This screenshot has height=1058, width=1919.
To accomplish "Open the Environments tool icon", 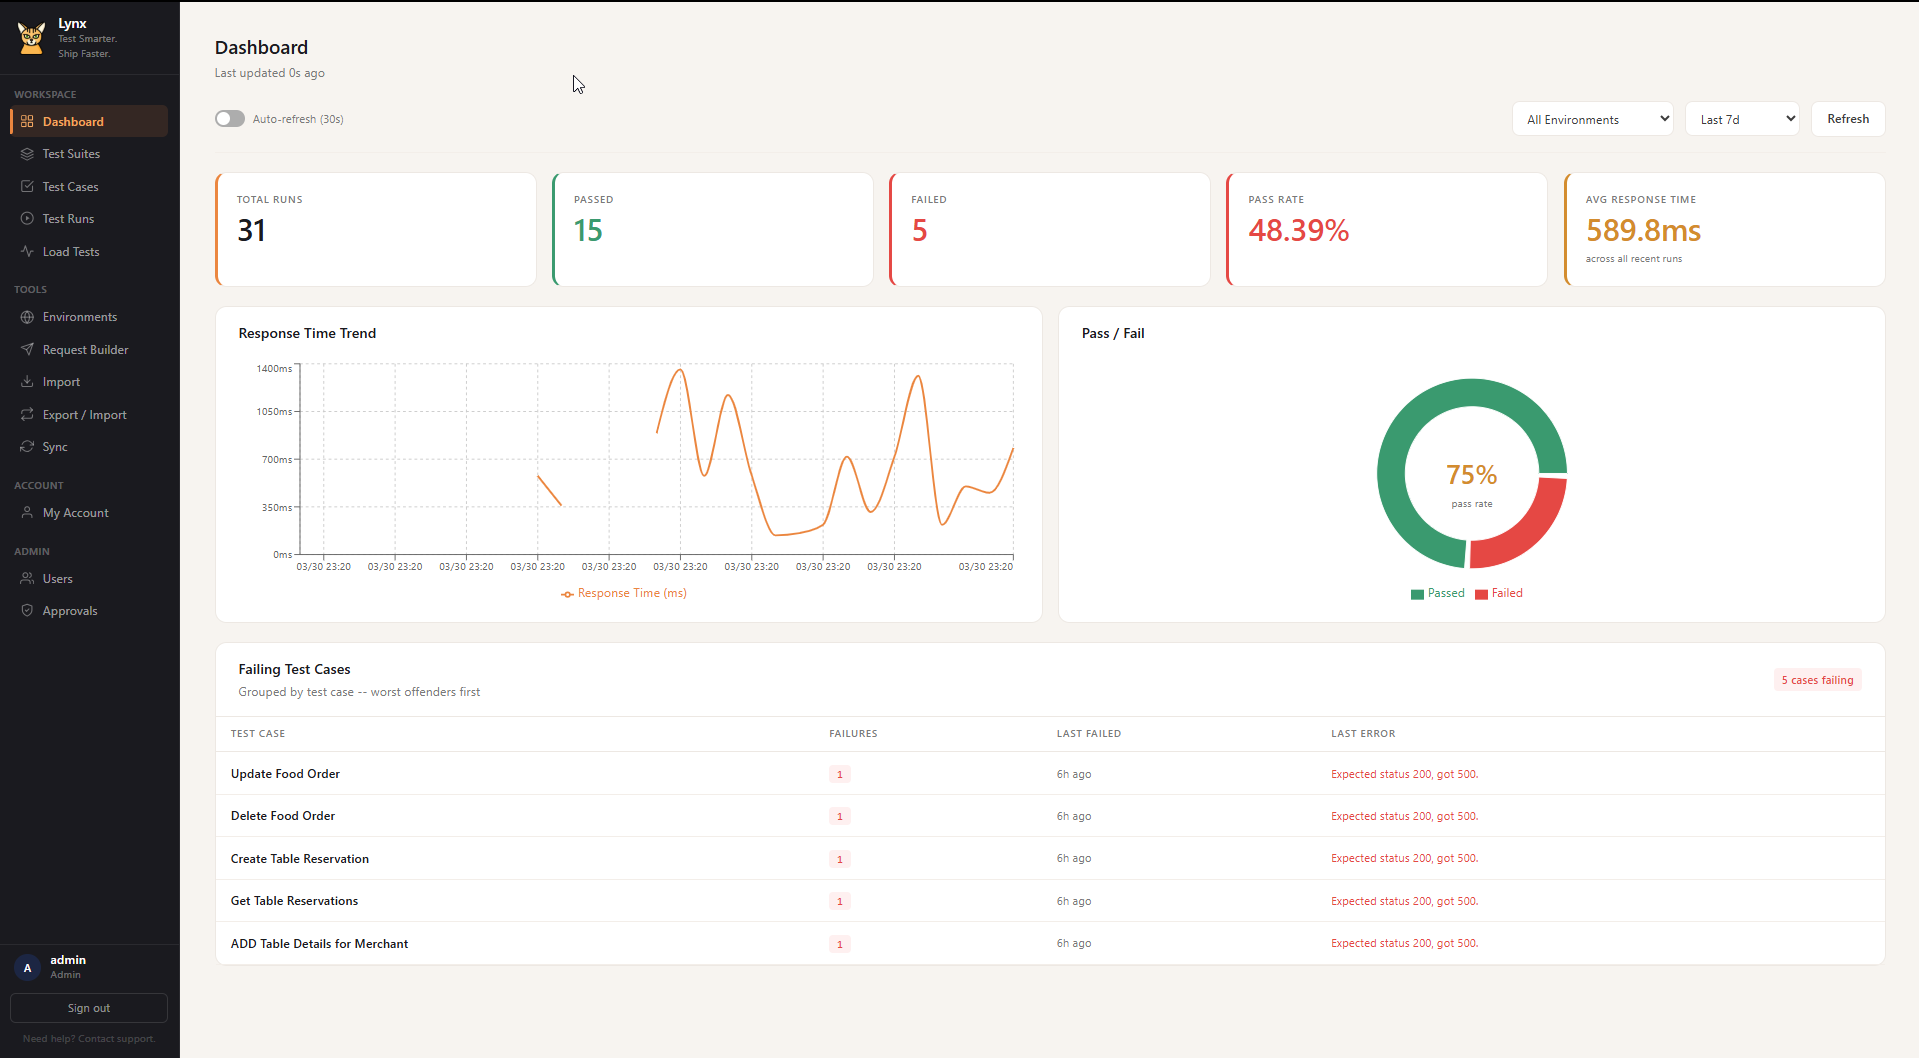I will click(x=28, y=316).
